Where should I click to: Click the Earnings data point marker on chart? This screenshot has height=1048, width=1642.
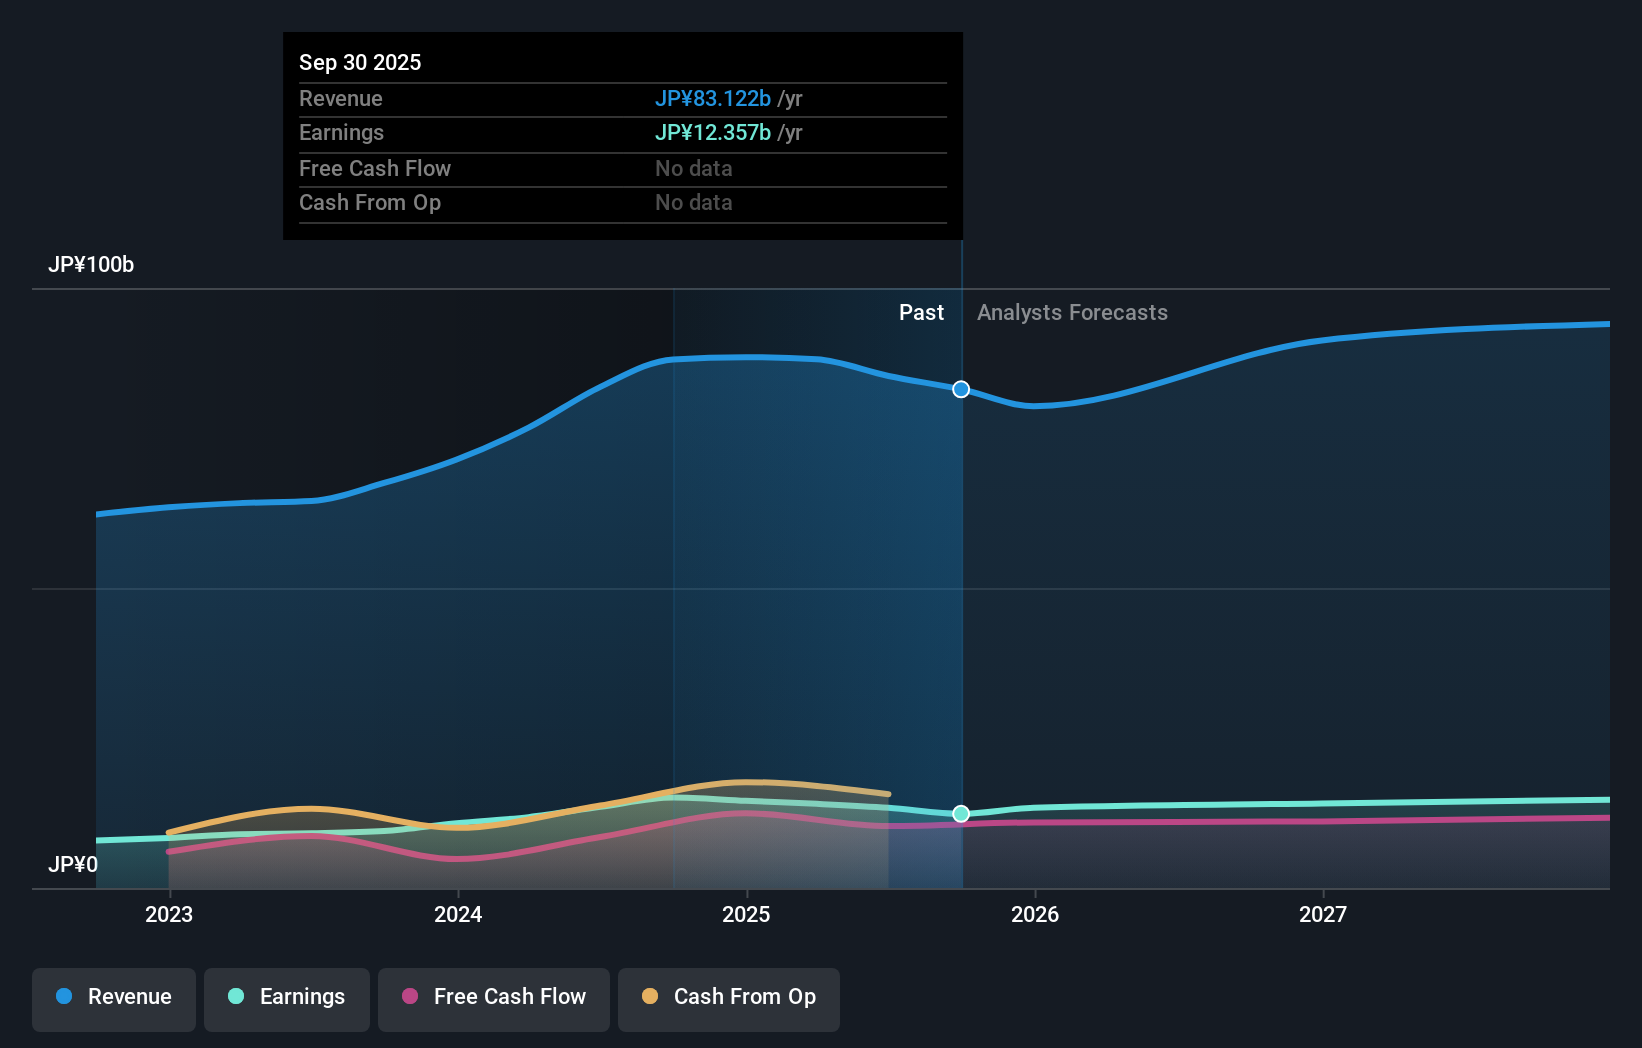[961, 814]
